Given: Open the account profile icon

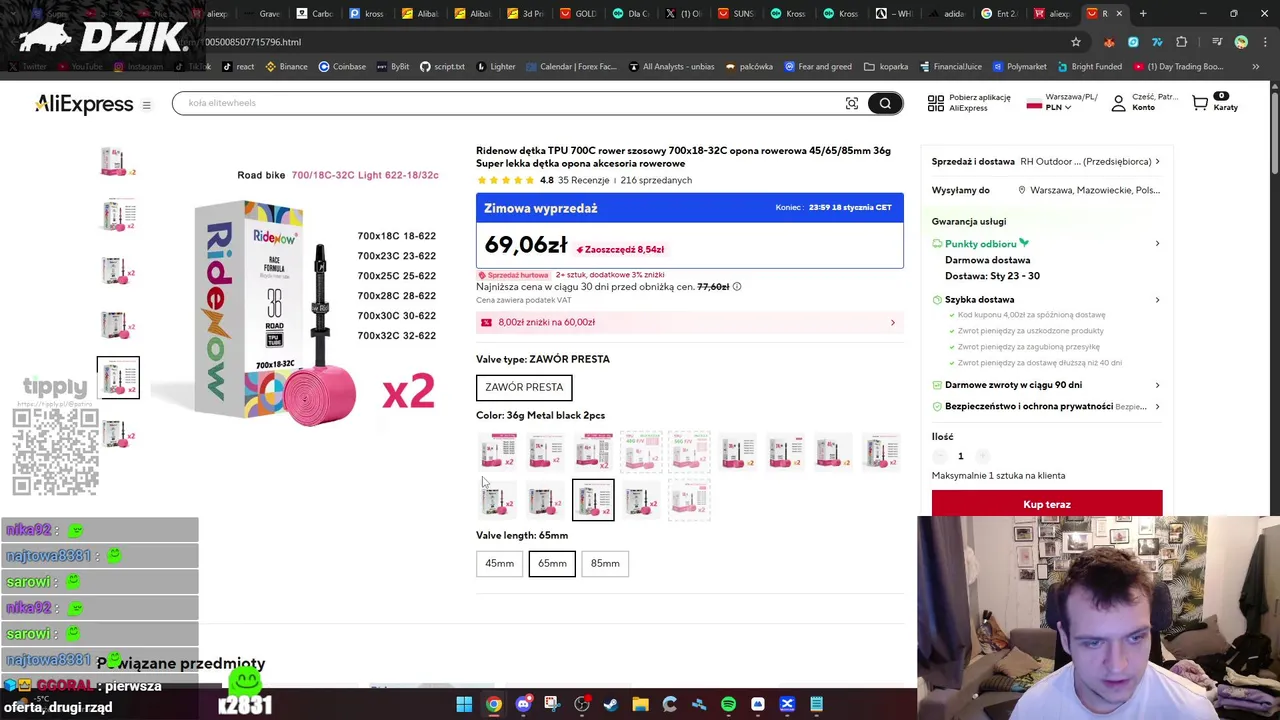Looking at the screenshot, I should point(1118,103).
